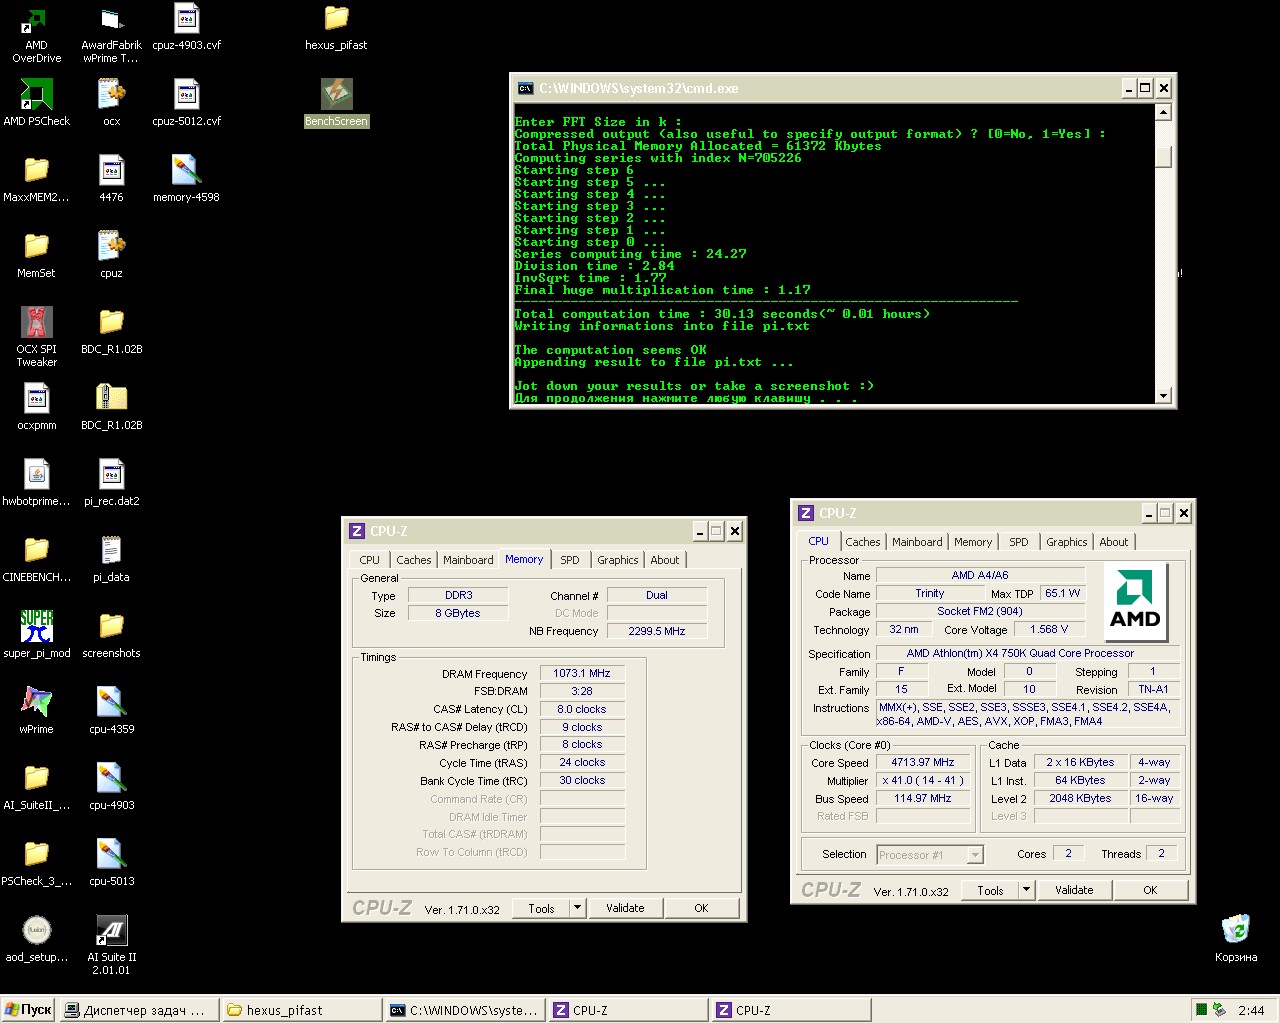Click Validate in the Memory CPU-Z window
The height and width of the screenshot is (1024, 1280).
pyautogui.click(x=625, y=908)
